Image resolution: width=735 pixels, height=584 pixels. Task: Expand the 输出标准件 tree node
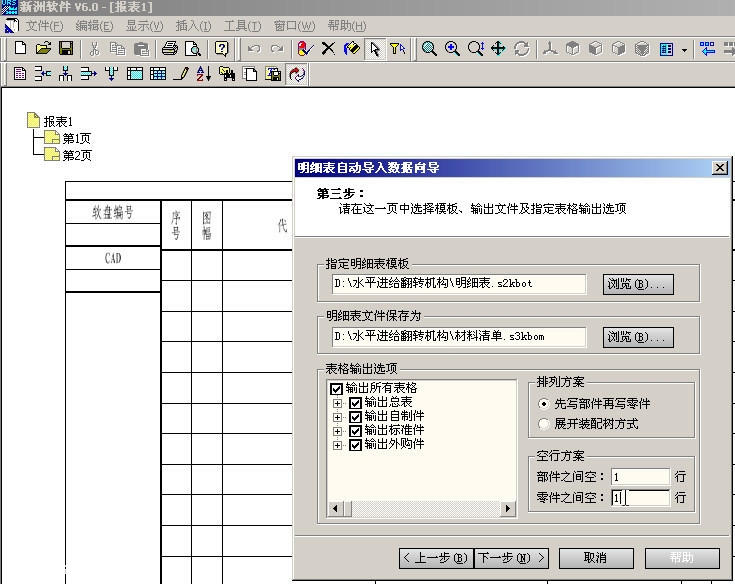pyautogui.click(x=337, y=431)
